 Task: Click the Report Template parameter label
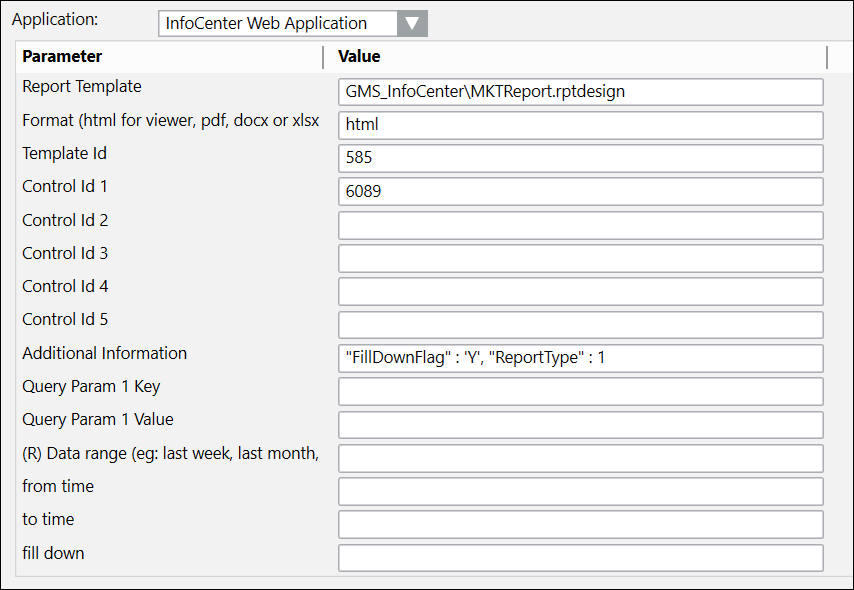pyautogui.click(x=82, y=87)
